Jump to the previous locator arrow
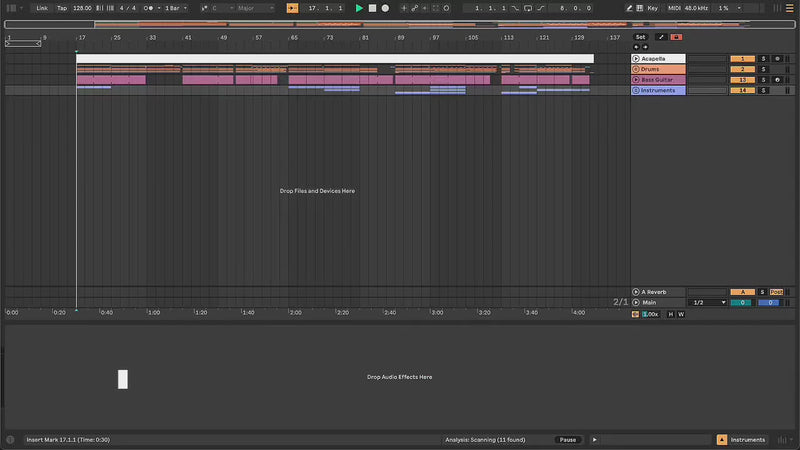The width and height of the screenshot is (800, 450). (x=634, y=46)
